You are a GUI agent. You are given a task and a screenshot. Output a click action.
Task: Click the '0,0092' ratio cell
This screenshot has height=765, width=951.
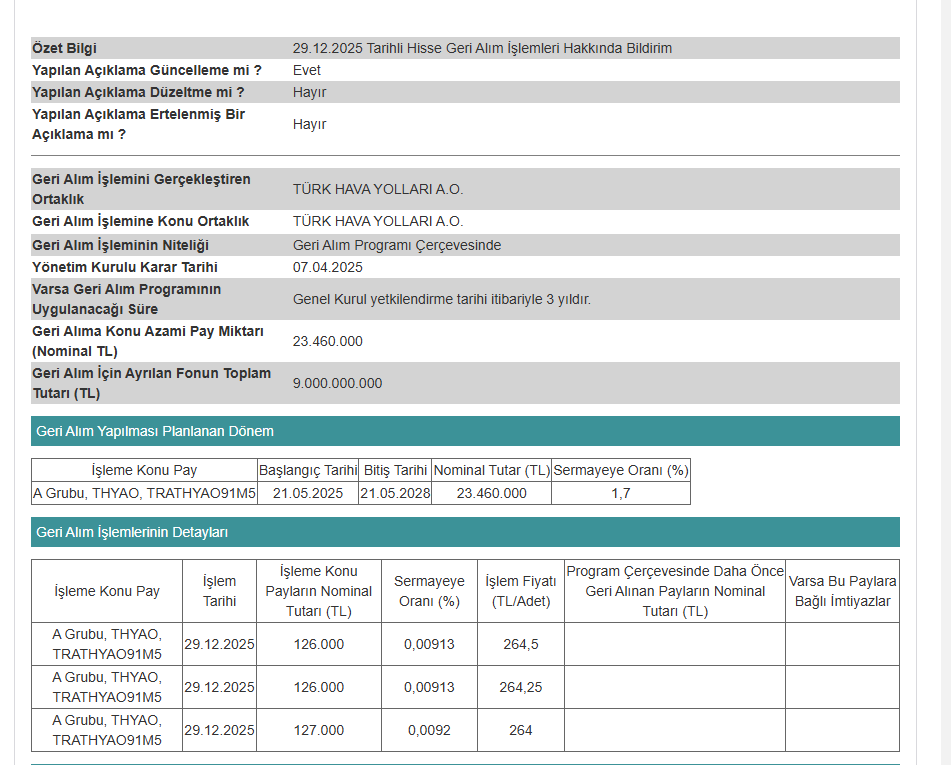point(429,730)
